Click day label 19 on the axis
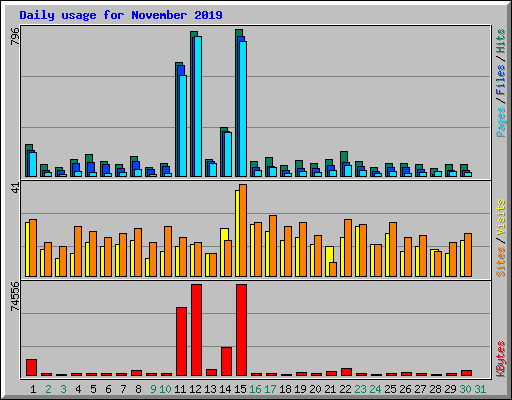512x400 pixels. (x=300, y=389)
